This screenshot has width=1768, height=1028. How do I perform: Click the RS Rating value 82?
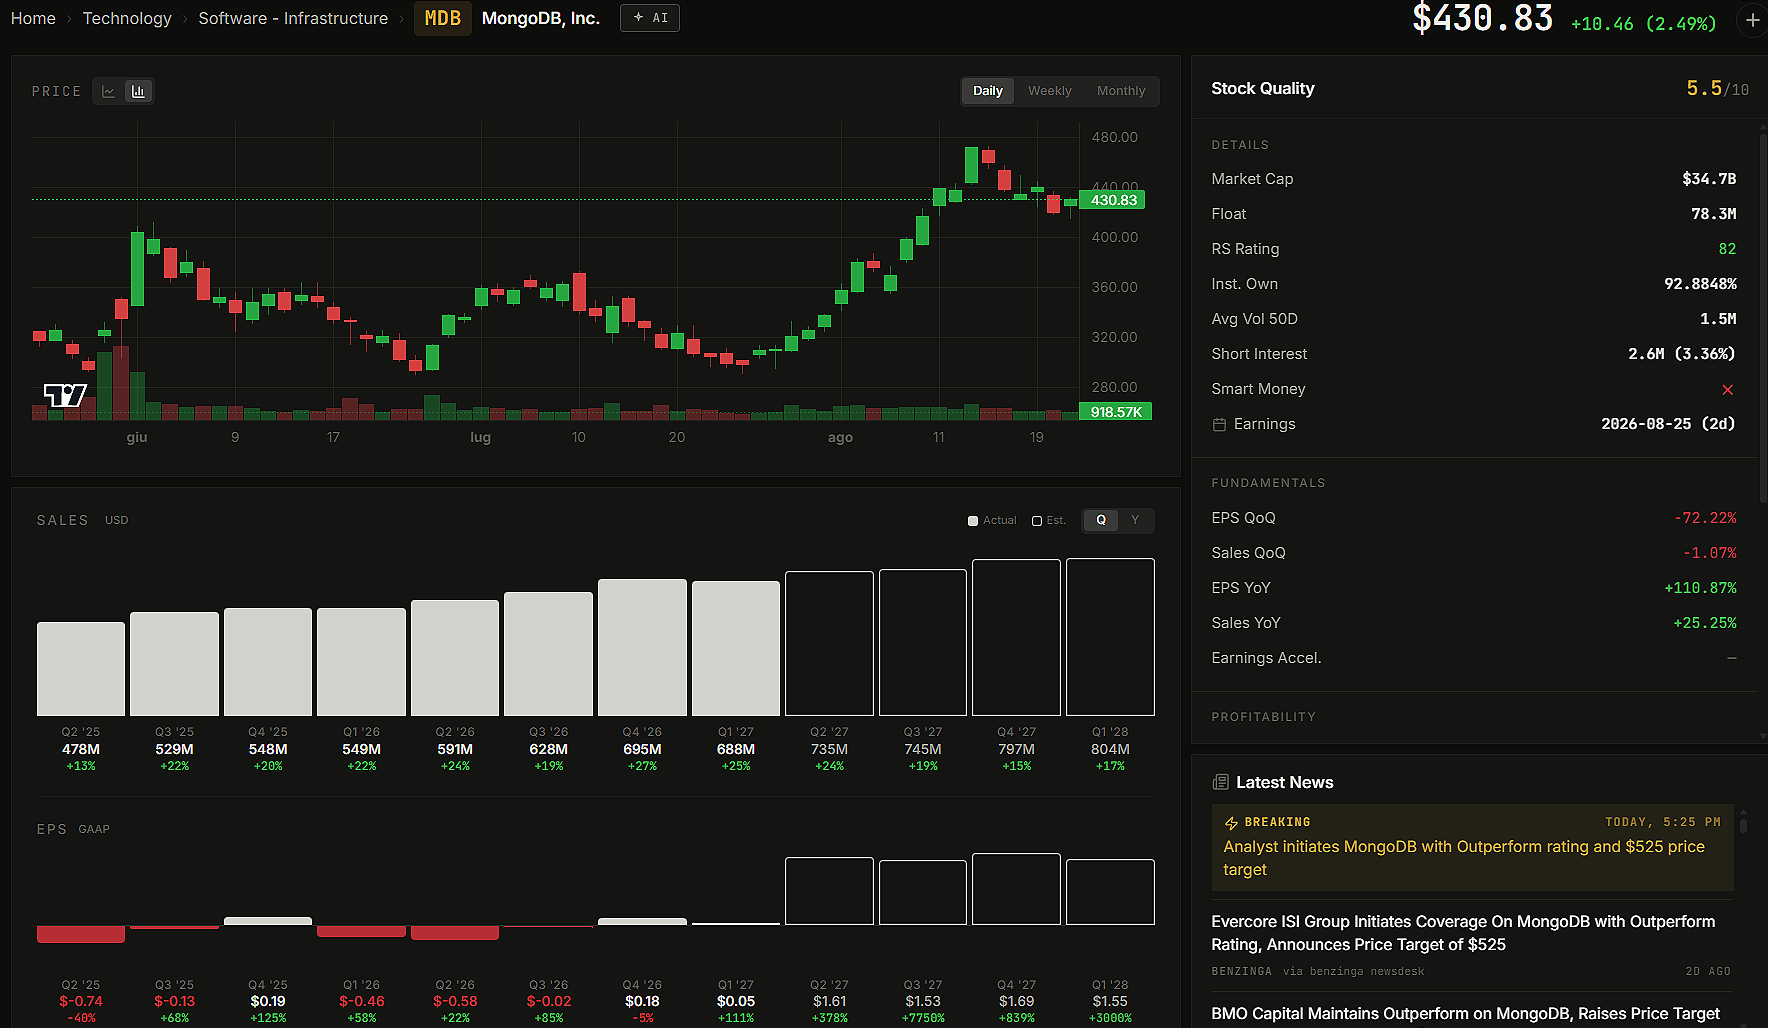coord(1727,249)
